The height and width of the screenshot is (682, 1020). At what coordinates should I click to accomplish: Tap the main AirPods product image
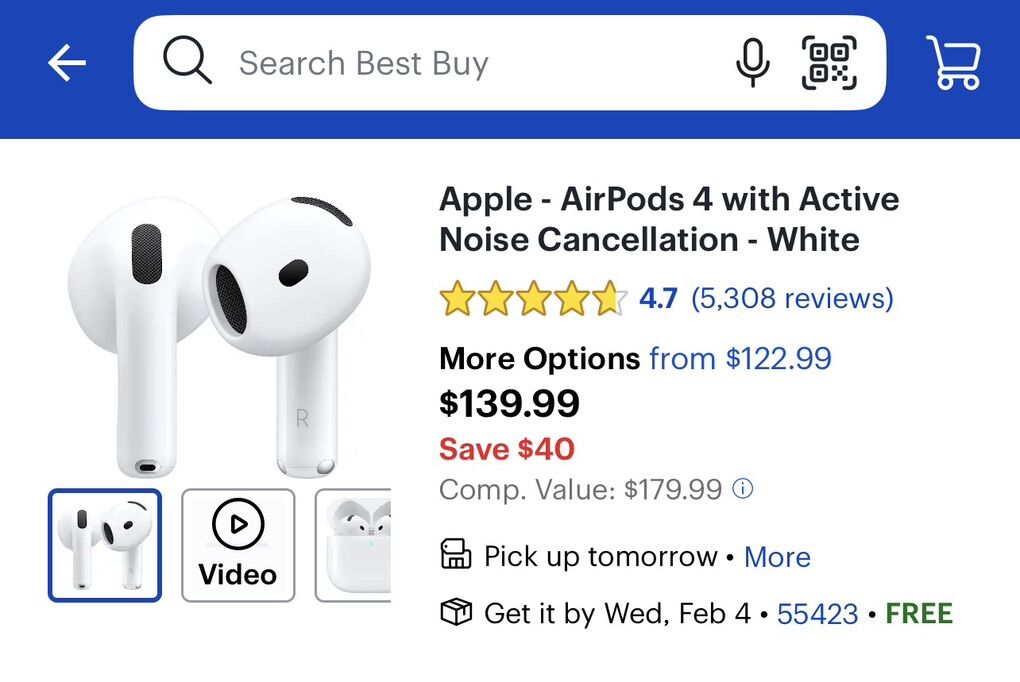tap(218, 335)
